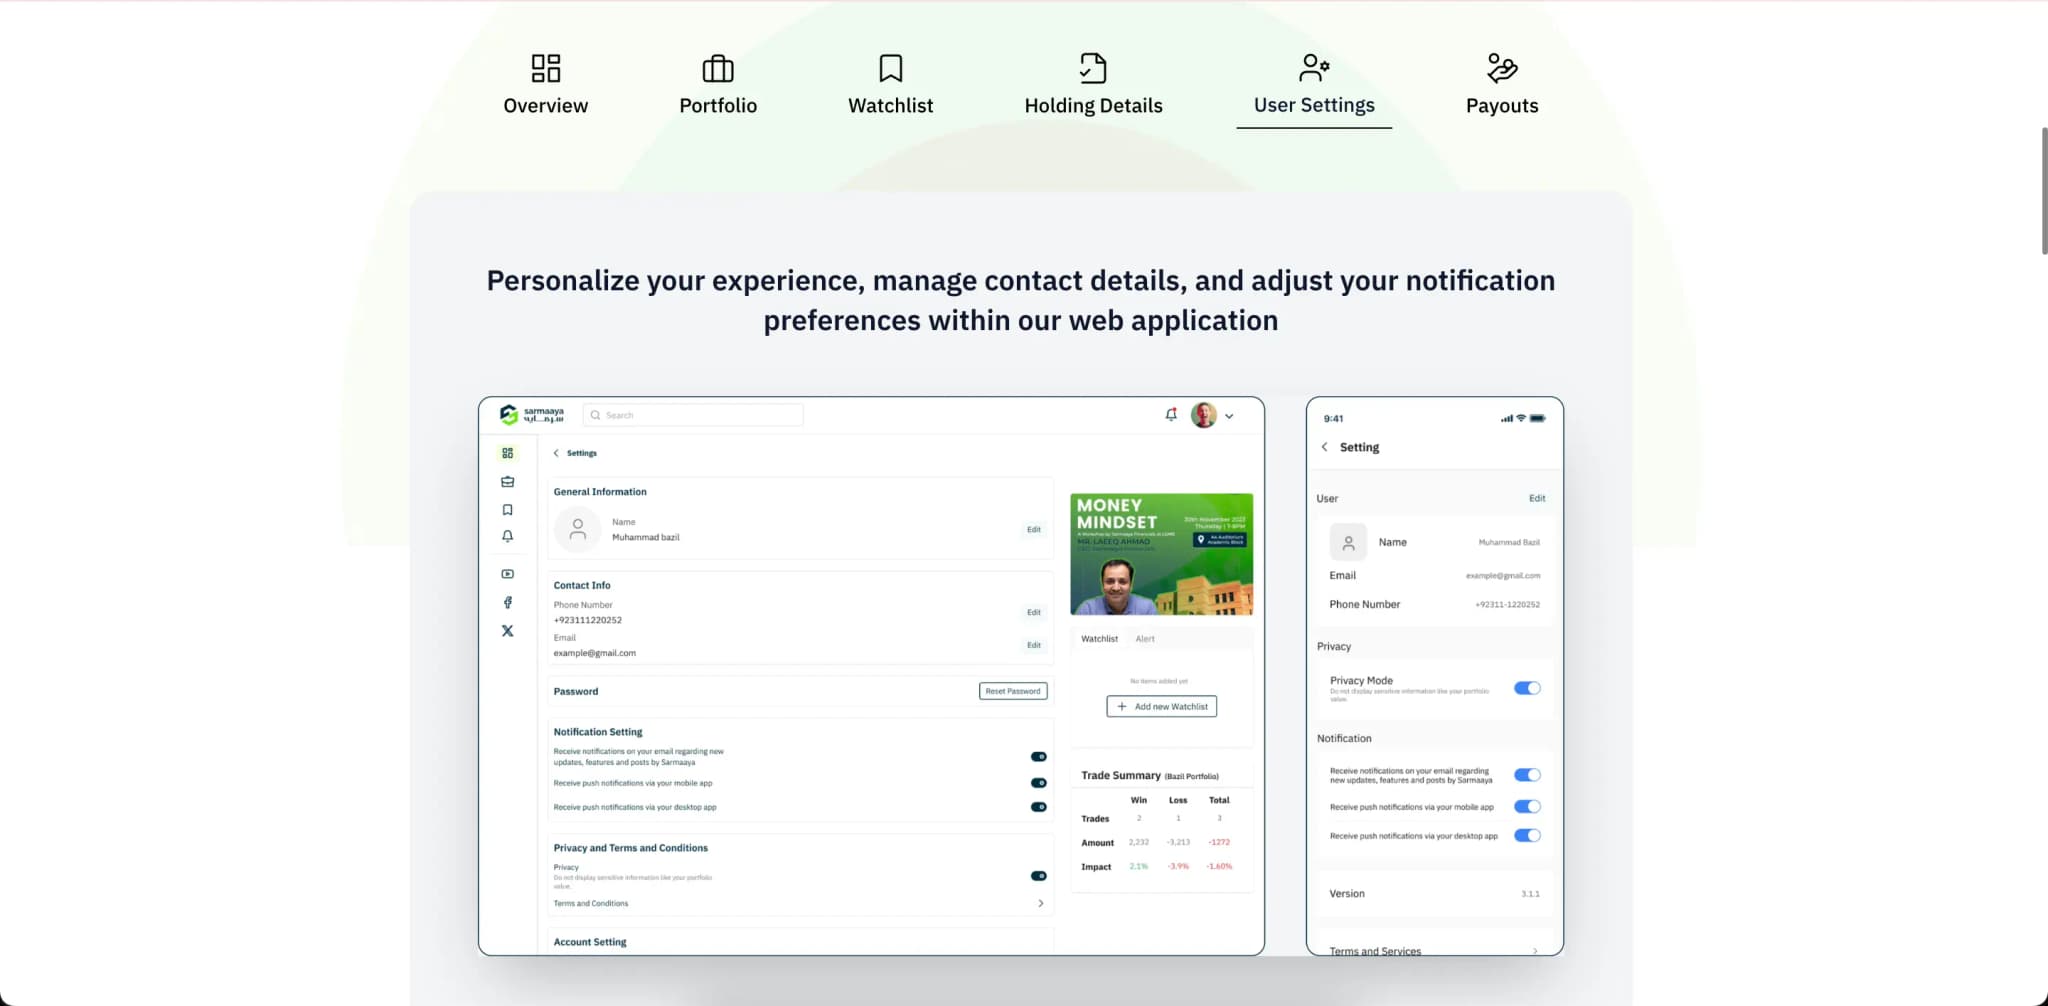
Task: Click the sidebar X (Twitter) icon
Action: point(508,631)
